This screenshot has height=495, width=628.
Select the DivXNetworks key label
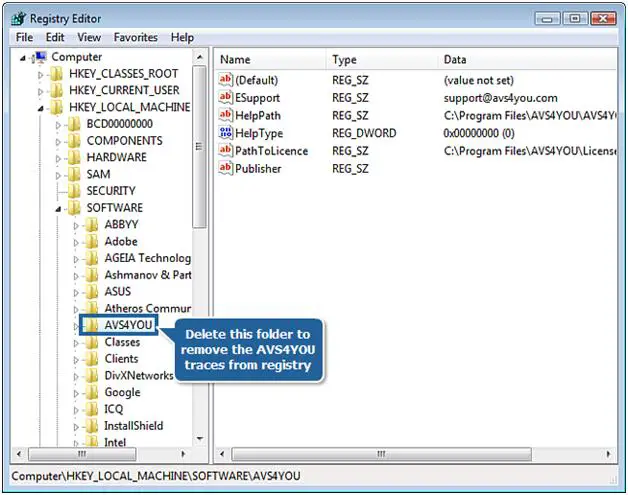139,376
